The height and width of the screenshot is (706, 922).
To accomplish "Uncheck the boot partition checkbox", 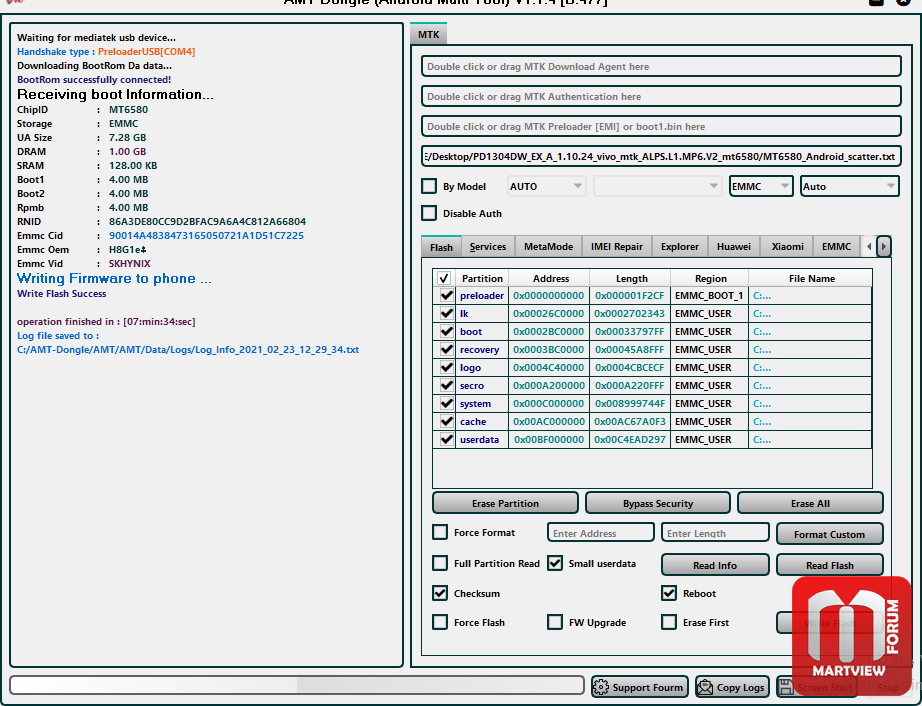I will pos(446,331).
